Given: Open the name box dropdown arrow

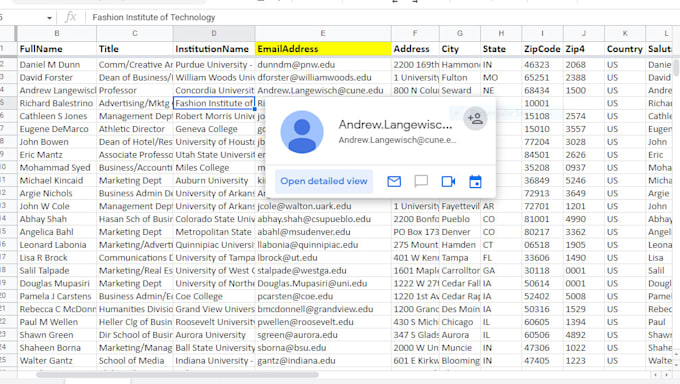Looking at the screenshot, I should click(x=49, y=18).
